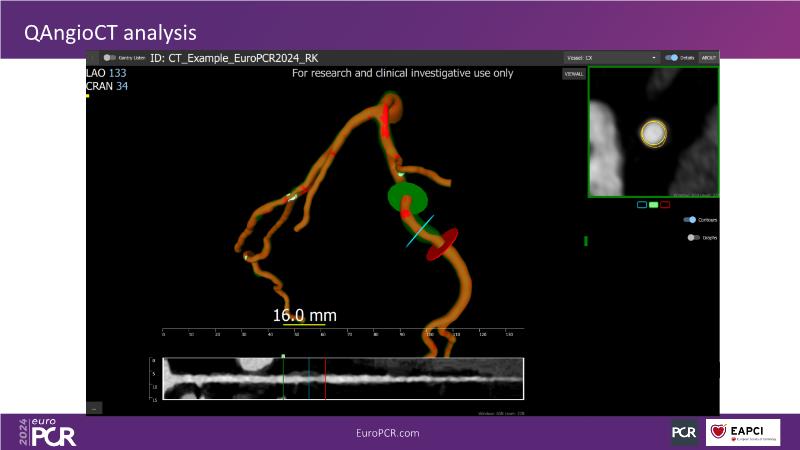800x450 pixels.
Task: Select the blue outlined marker box
Action: 642,204
